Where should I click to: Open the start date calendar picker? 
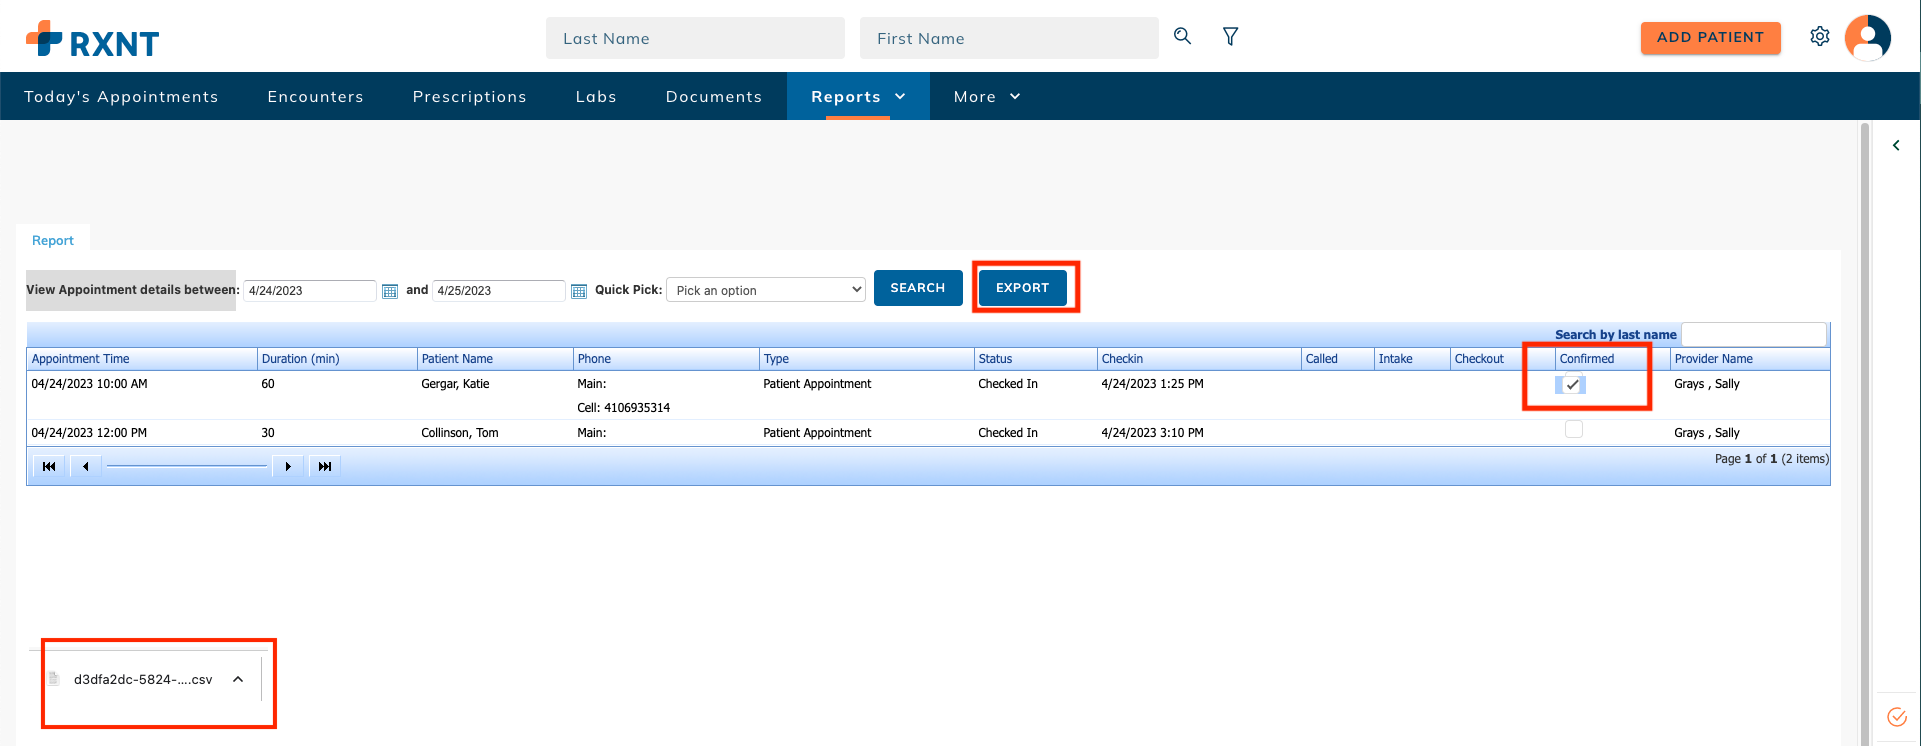390,291
